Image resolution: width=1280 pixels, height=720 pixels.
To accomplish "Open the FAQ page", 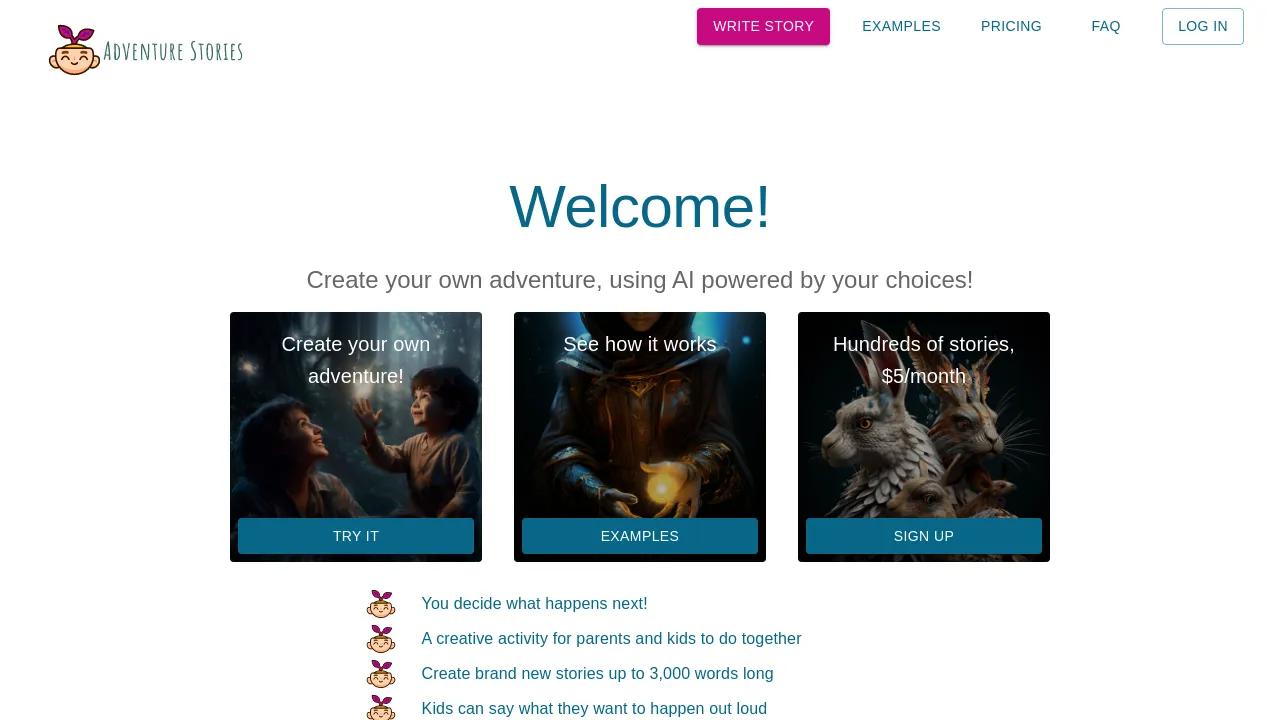I will [1106, 26].
